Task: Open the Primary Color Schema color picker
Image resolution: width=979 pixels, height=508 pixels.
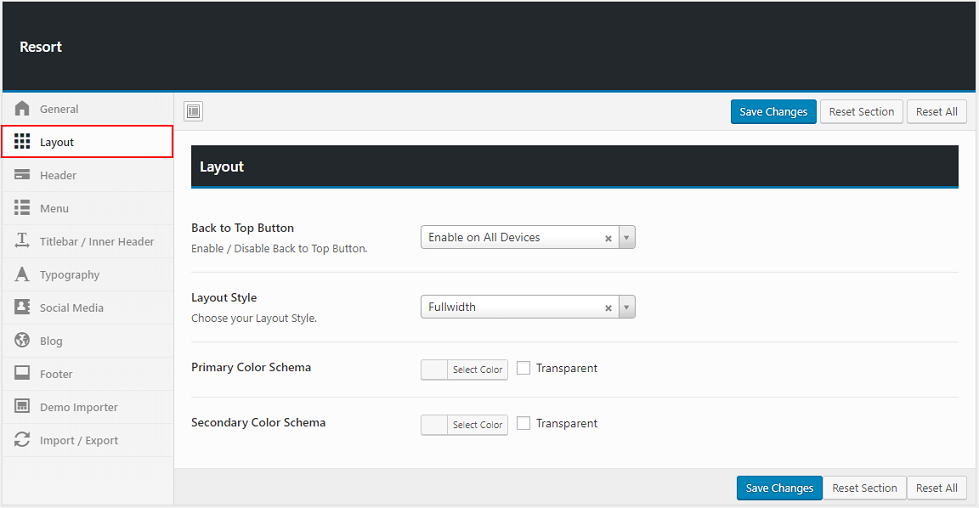Action: [464, 369]
